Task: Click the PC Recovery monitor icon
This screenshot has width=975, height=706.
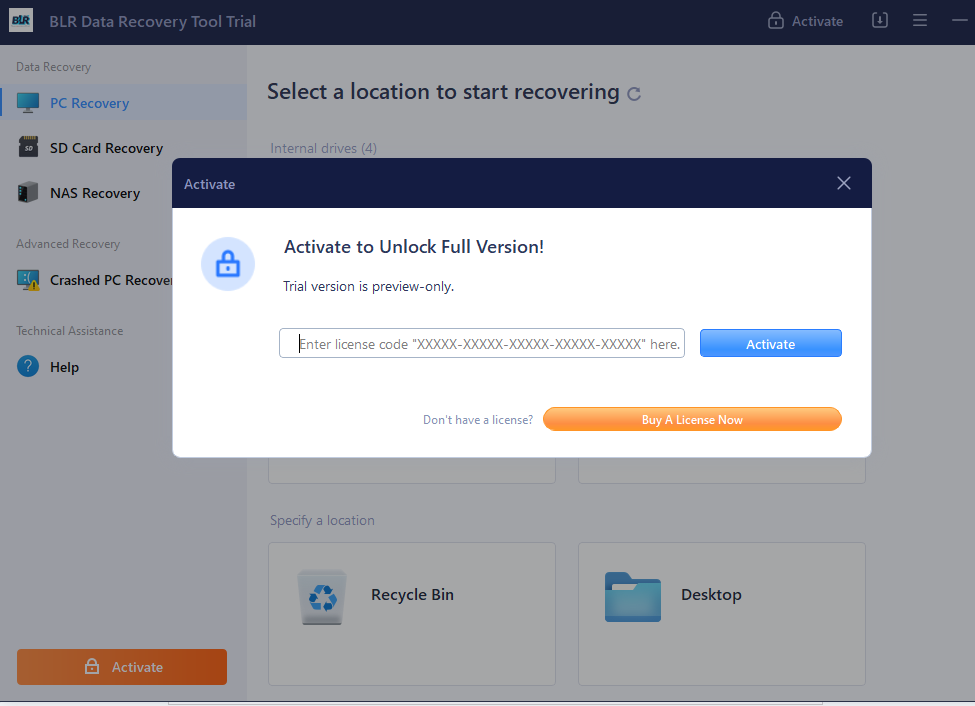Action: [x=28, y=103]
